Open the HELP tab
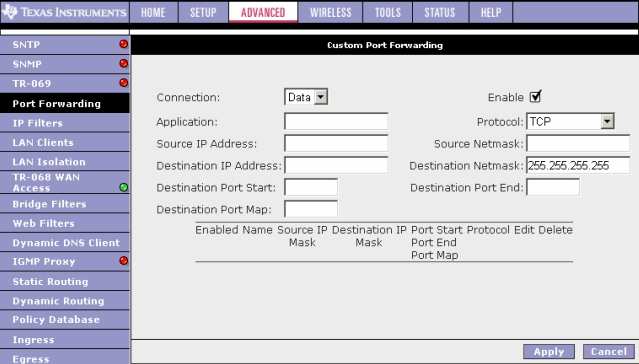Image resolution: width=639 pixels, height=364 pixels. coord(491,12)
